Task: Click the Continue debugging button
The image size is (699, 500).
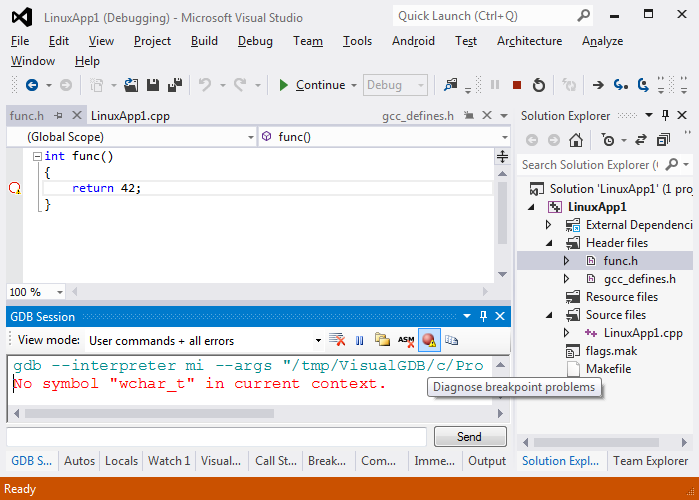Action: (x=312, y=85)
